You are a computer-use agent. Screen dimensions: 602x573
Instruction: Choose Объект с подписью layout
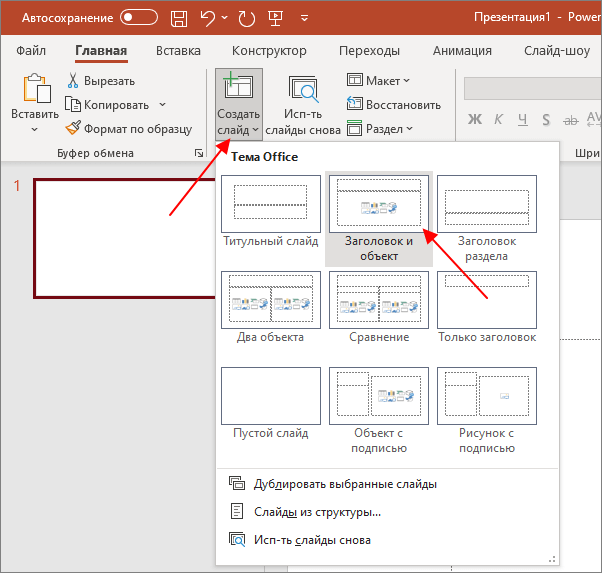(x=379, y=411)
